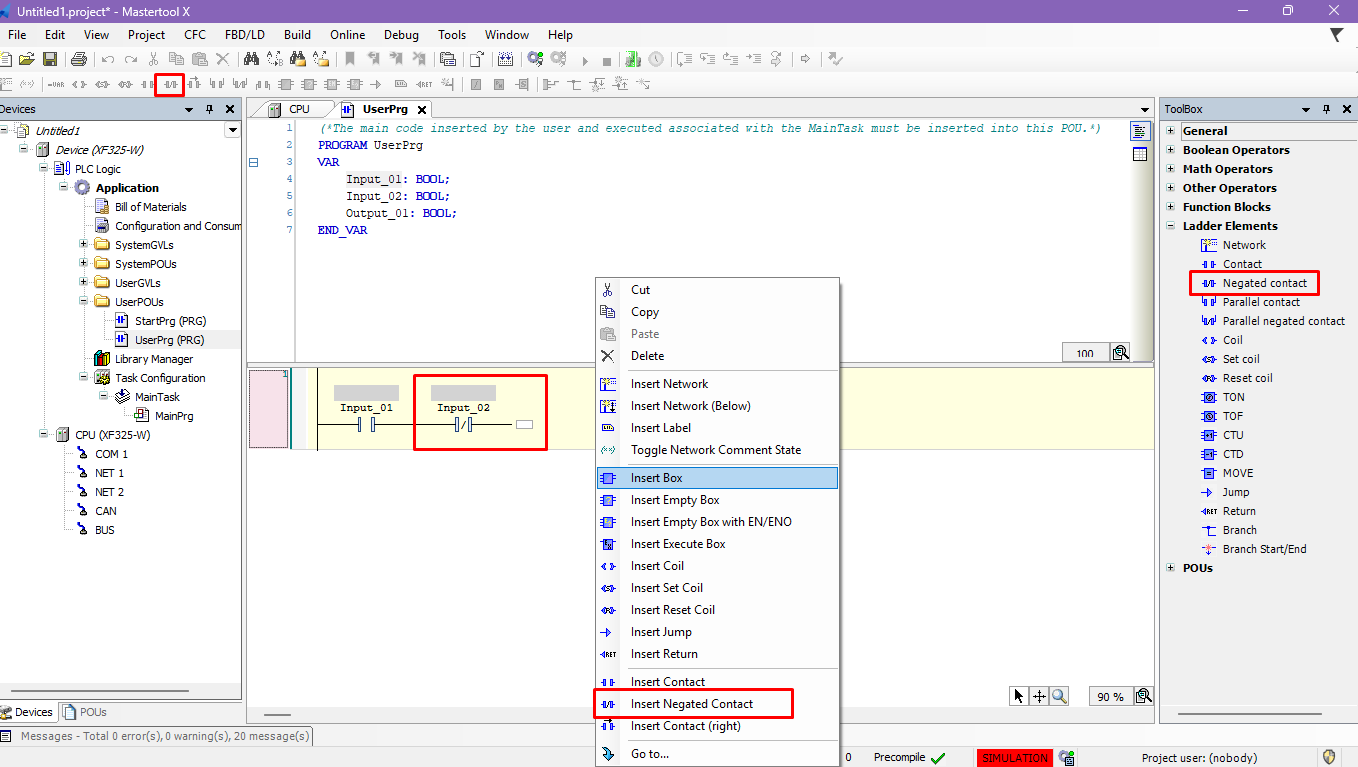Click the Save icon in the toolbar

(49, 60)
